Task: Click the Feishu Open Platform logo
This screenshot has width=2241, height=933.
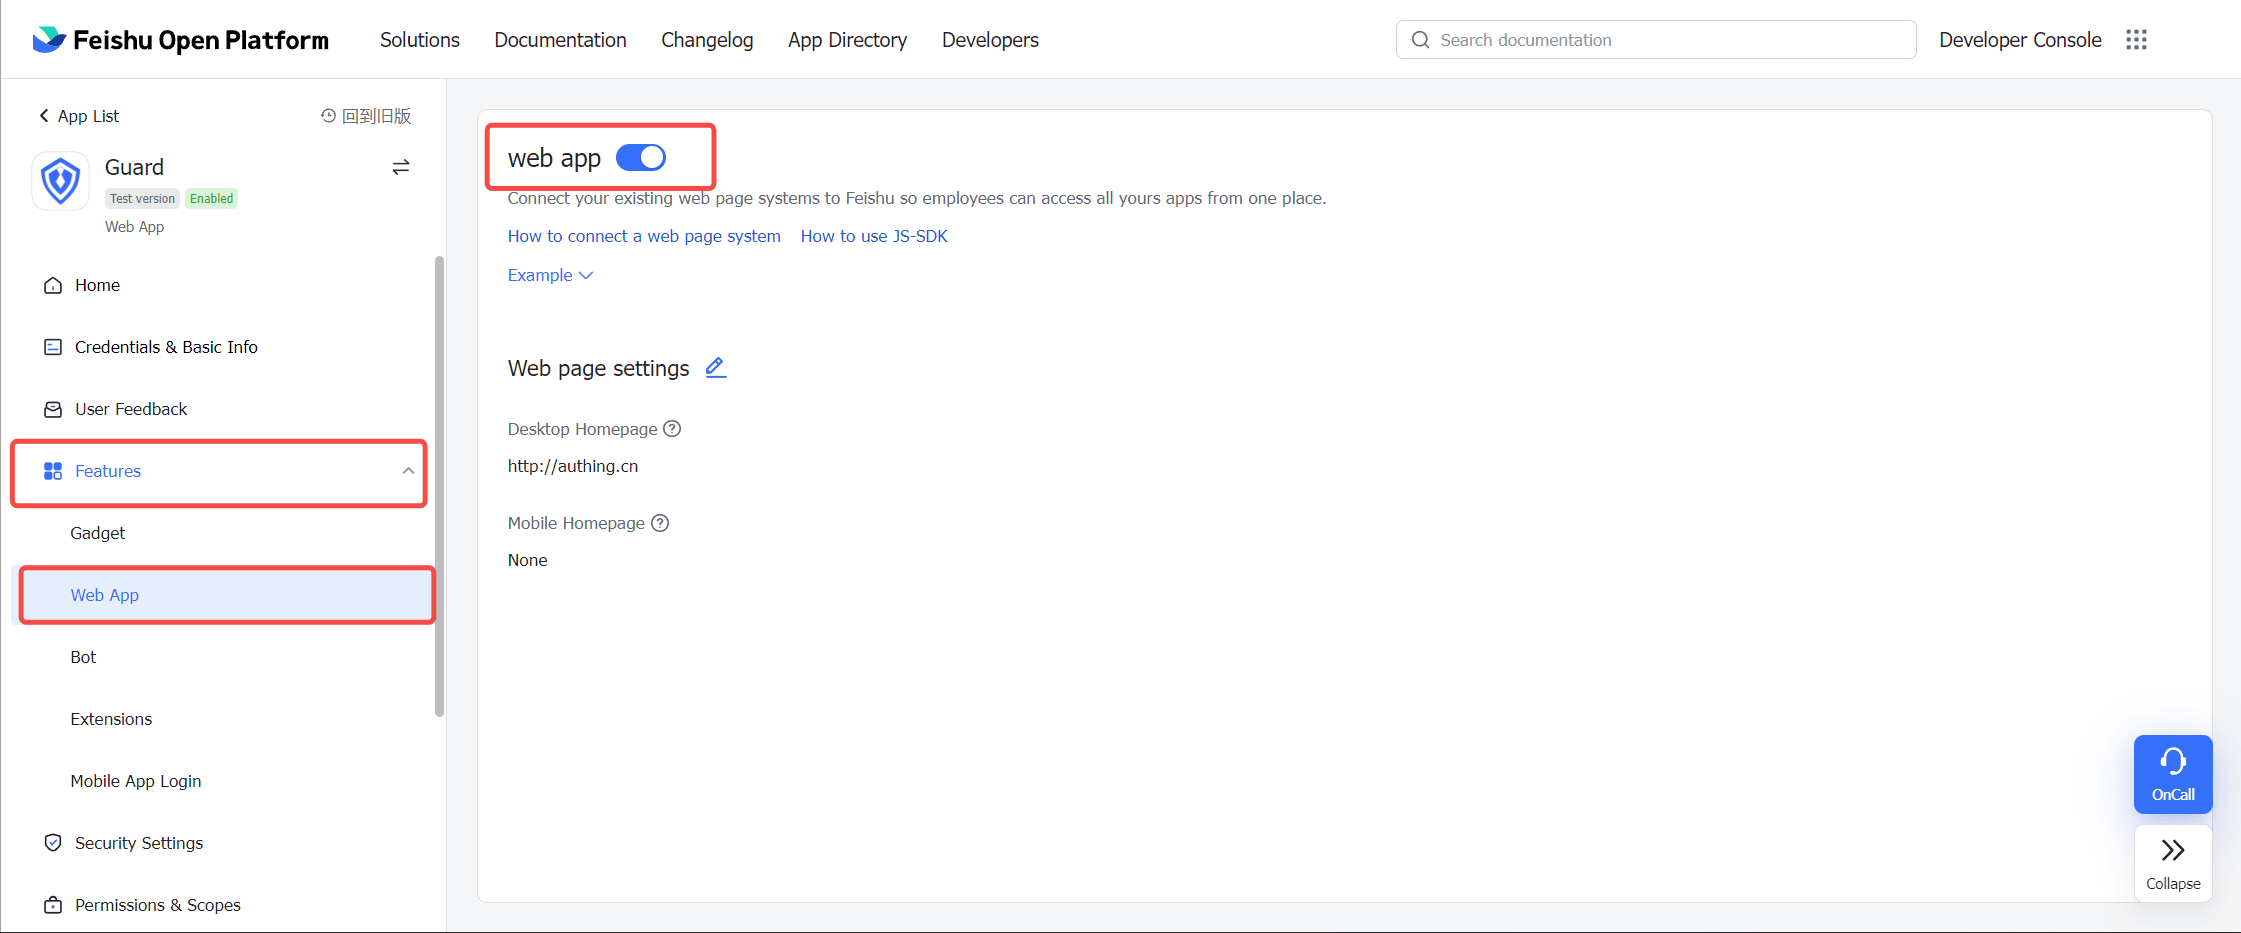Action: click(x=180, y=40)
